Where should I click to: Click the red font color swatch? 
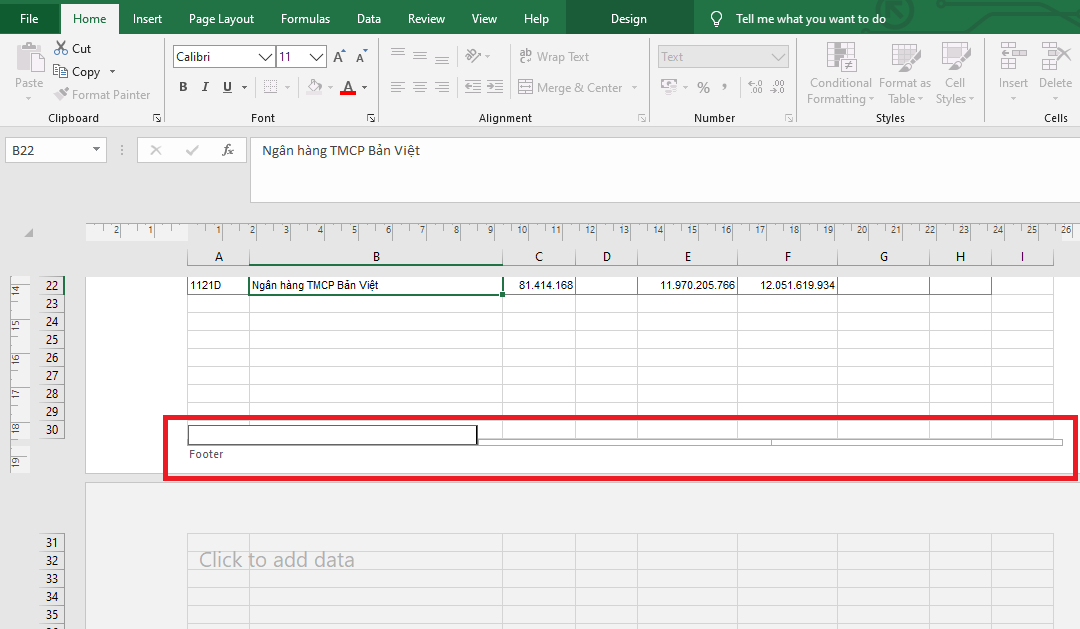pyautogui.click(x=348, y=88)
